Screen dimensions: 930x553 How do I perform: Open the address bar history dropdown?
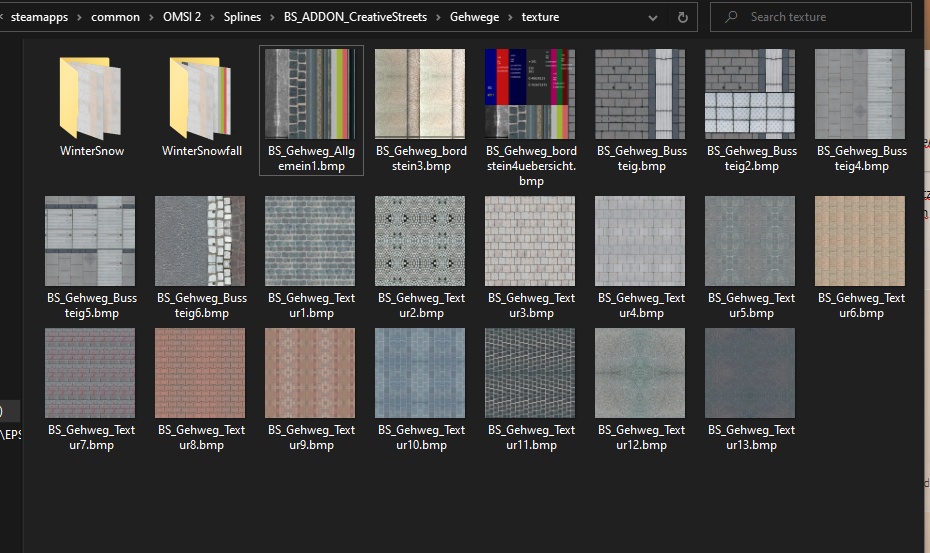tap(654, 17)
